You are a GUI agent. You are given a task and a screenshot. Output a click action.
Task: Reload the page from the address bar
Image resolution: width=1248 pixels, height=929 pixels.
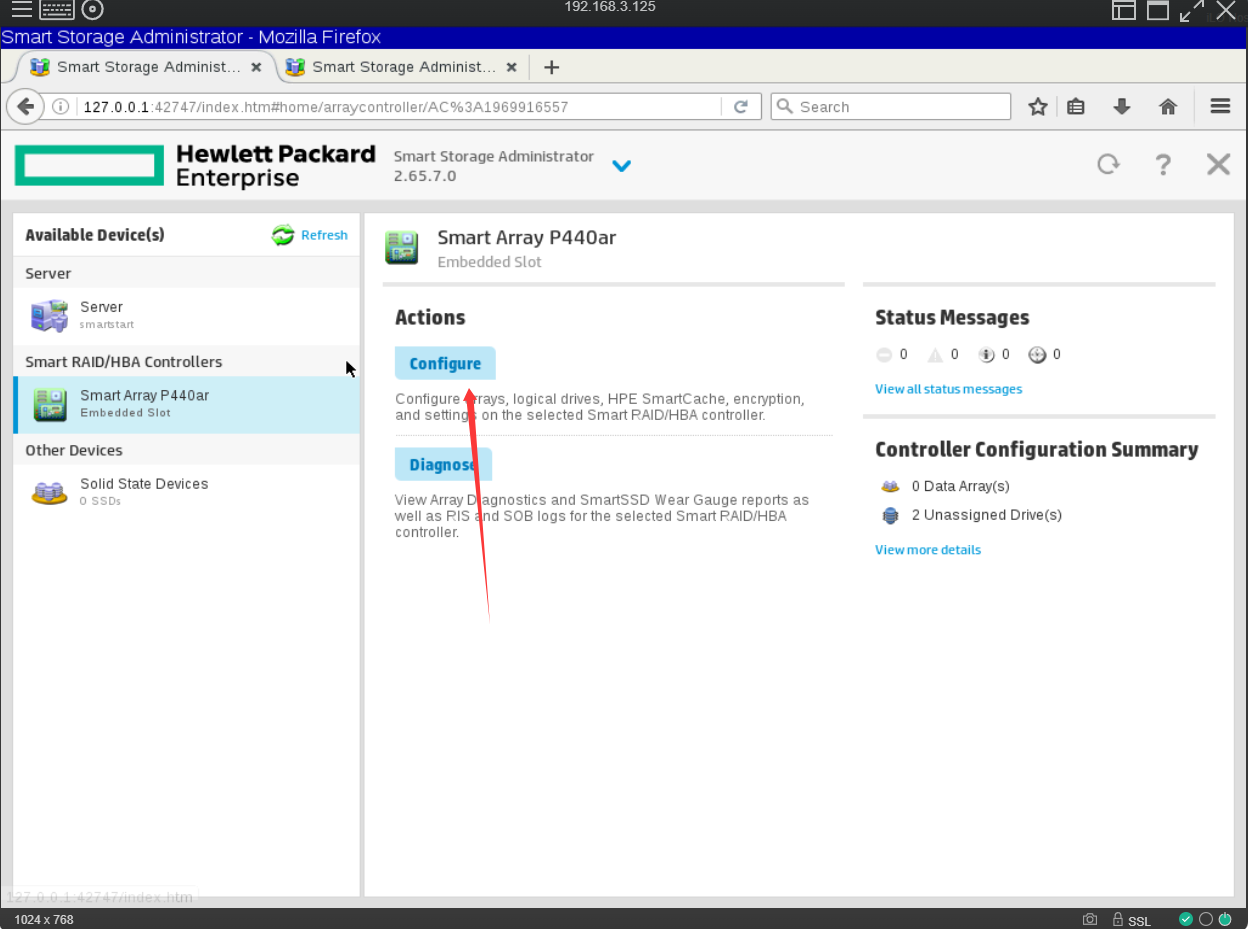pos(741,106)
